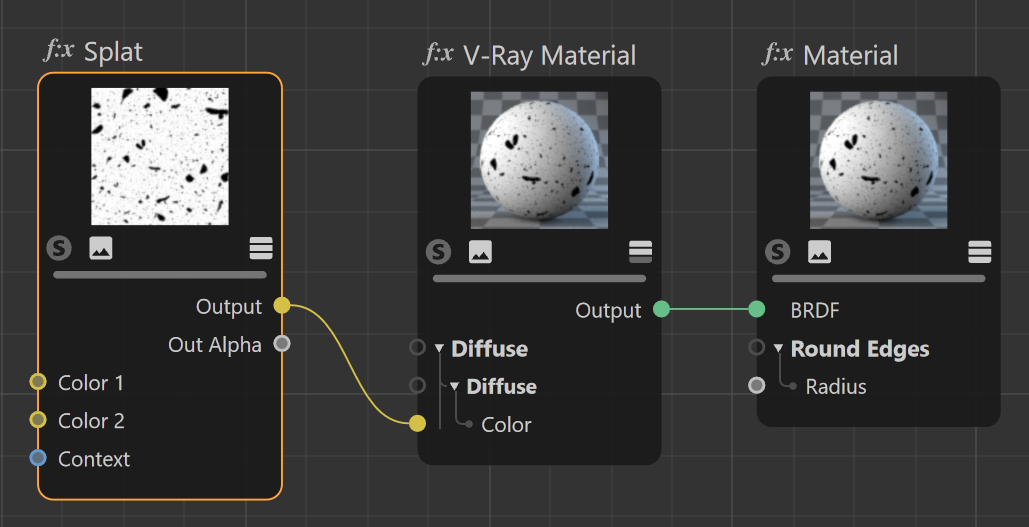The height and width of the screenshot is (527, 1029).
Task: Collapse the top-level Diffuse group
Action: pos(439,348)
